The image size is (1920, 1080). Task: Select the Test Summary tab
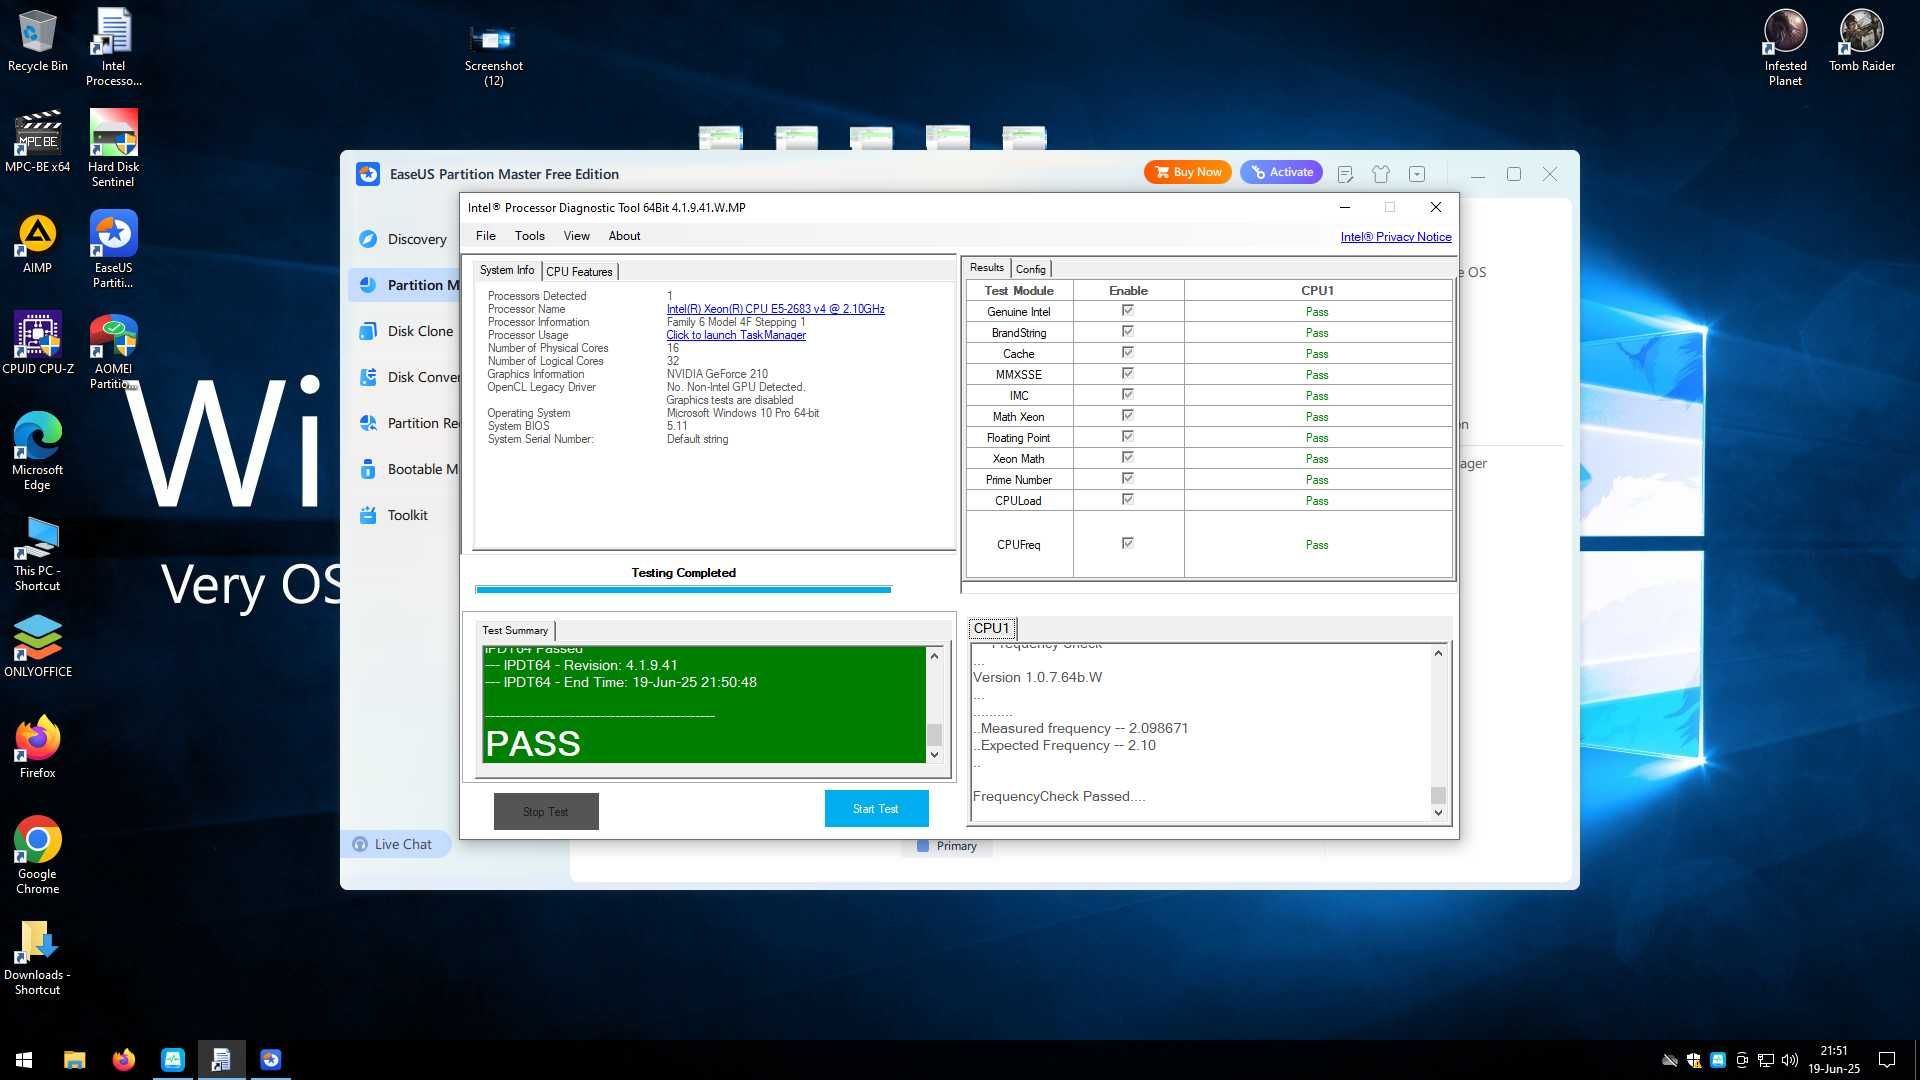pyautogui.click(x=515, y=630)
